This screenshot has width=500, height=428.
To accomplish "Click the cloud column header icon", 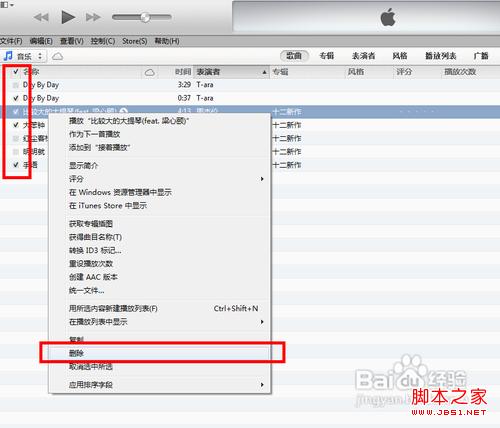I will point(150,72).
